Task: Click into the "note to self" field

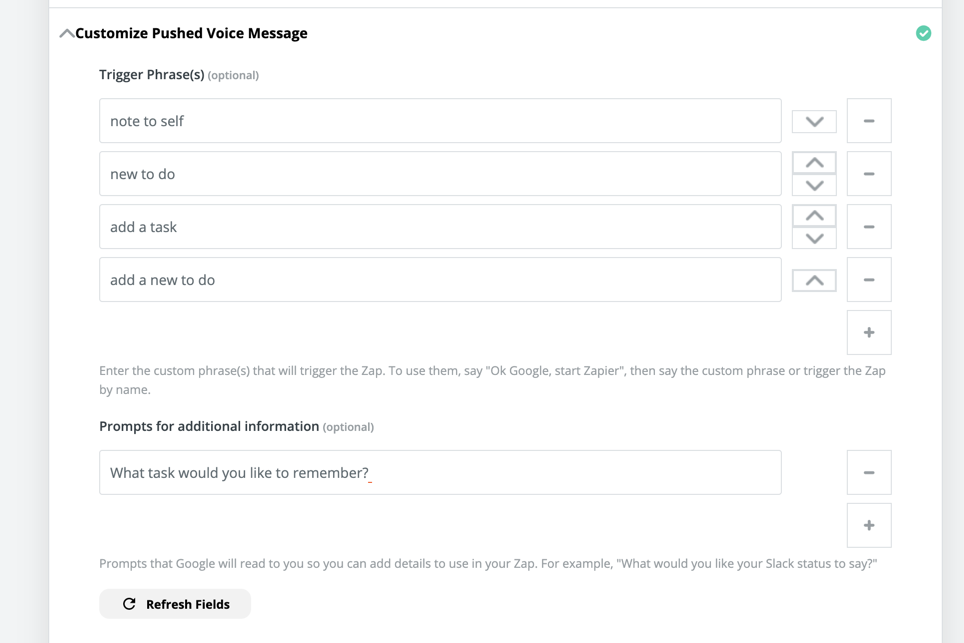Action: [440, 121]
